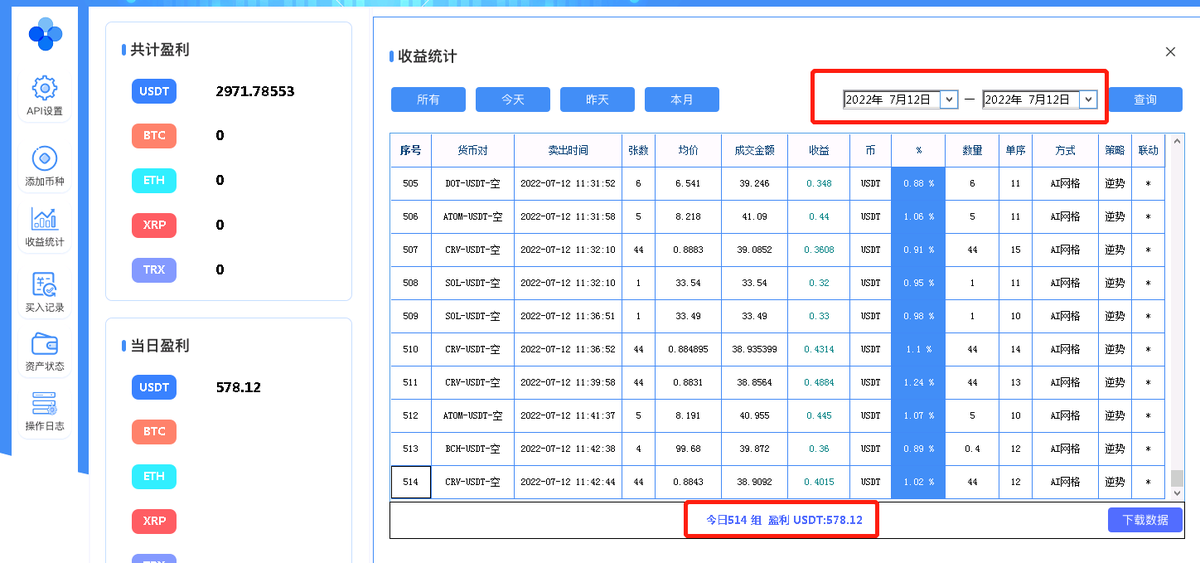1200x563 pixels.
Task: Open 资产状态 in the sidebar
Action: tap(44, 352)
